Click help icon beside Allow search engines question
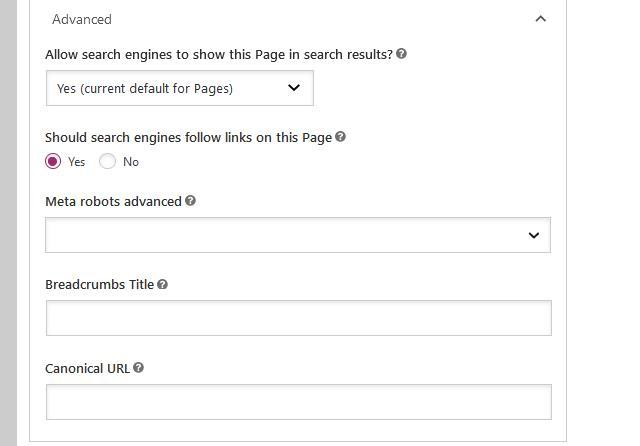Screen dimensions: 640x446 click(x=401, y=54)
